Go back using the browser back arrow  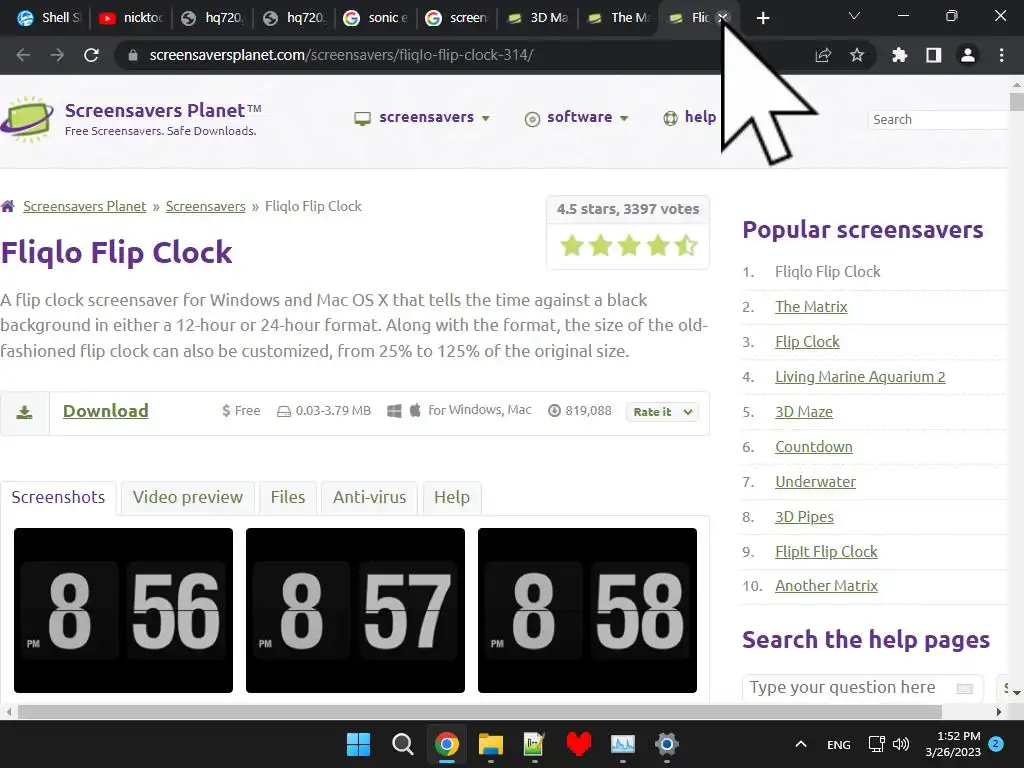pyautogui.click(x=23, y=55)
